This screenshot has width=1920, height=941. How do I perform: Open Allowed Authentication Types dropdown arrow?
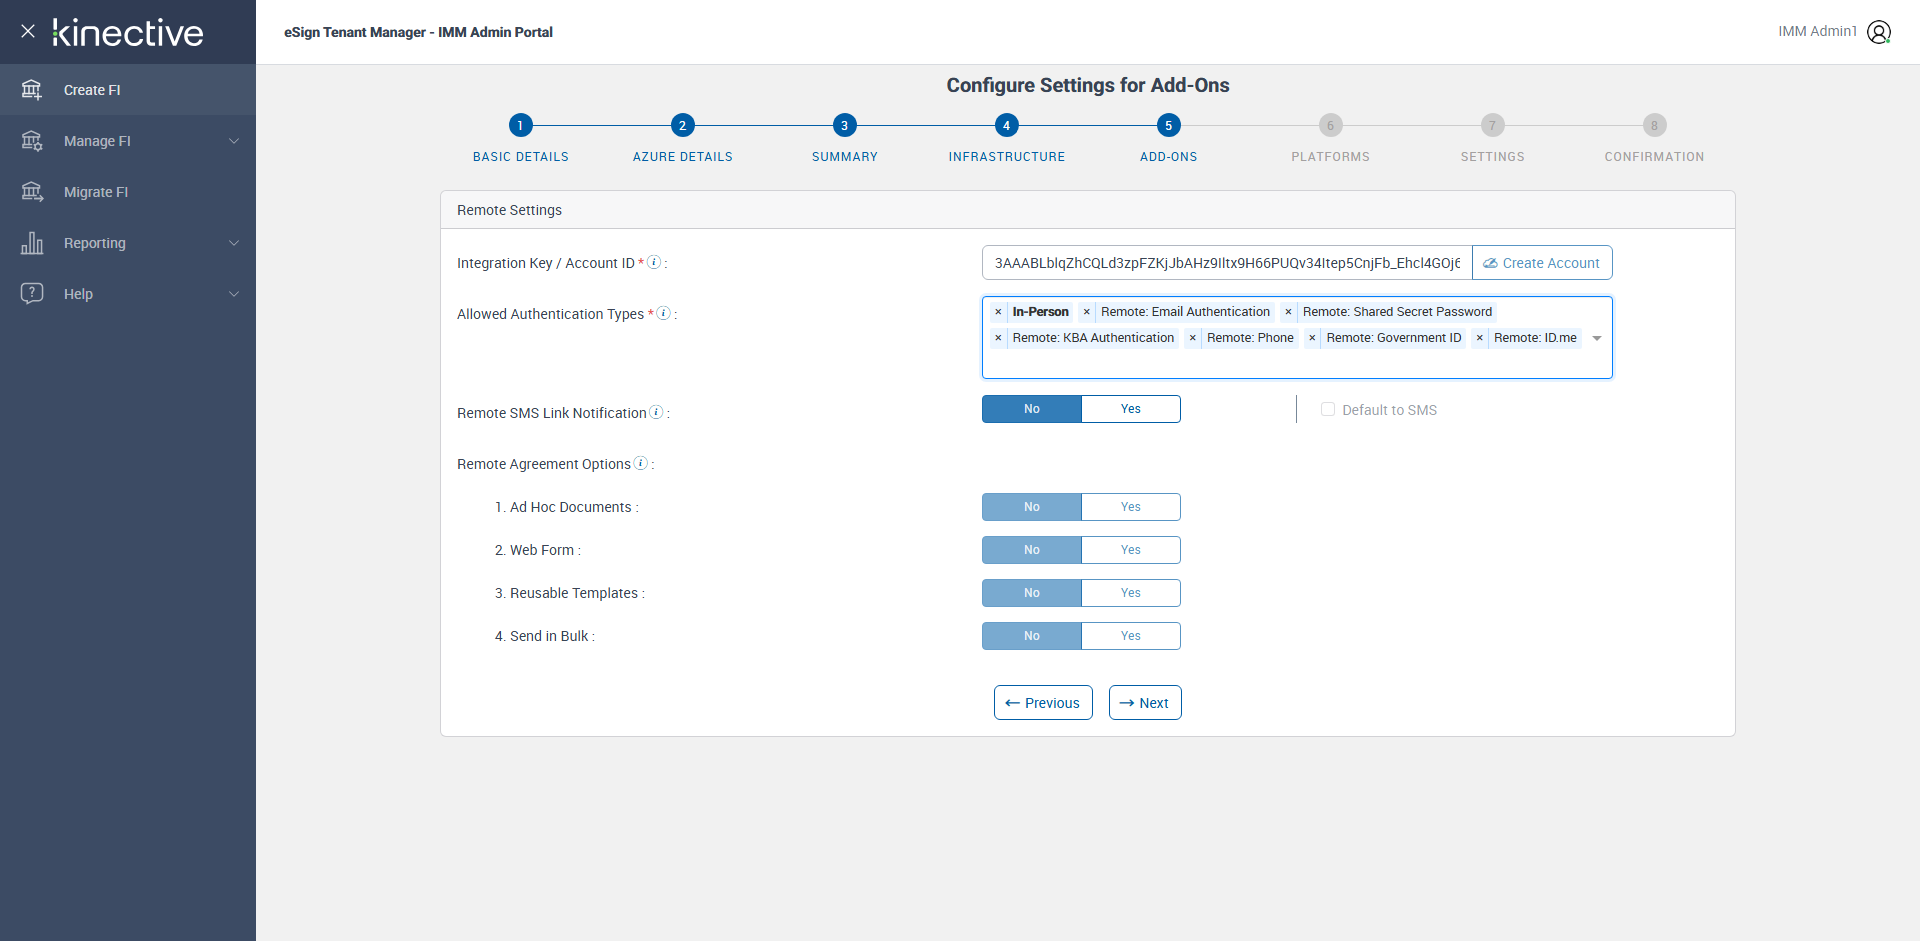click(1597, 338)
